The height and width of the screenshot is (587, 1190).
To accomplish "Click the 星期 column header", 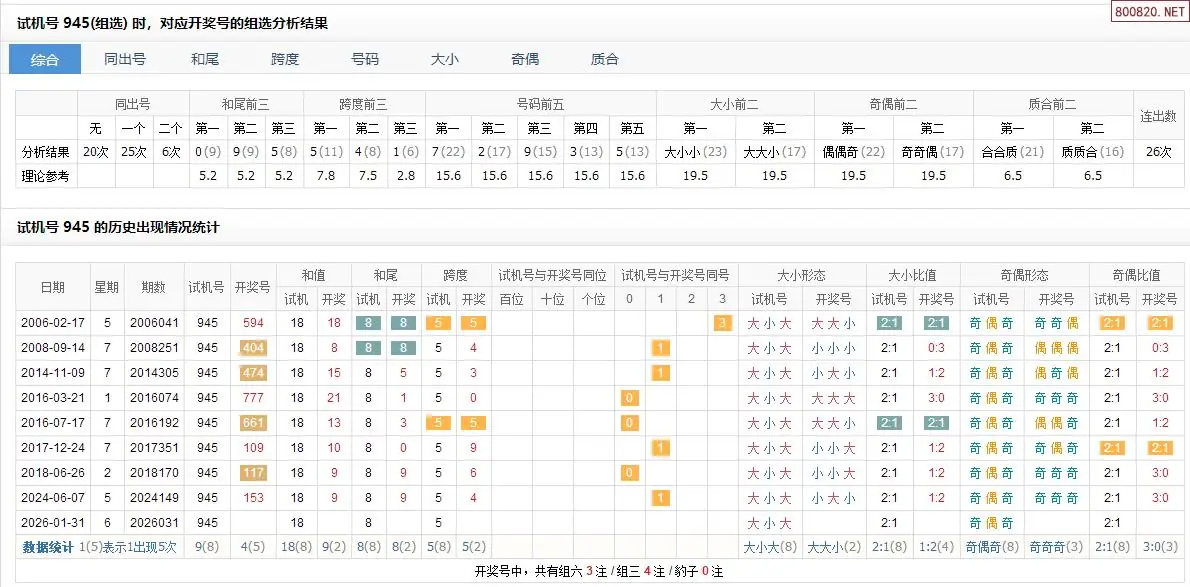I will tap(106, 287).
